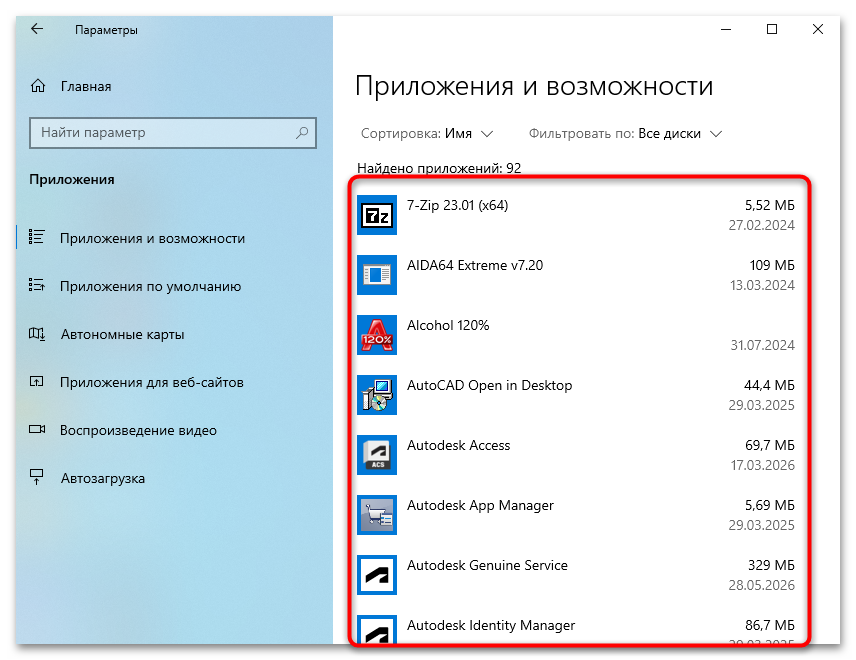
Task: Minimize the Параметры window
Action: click(x=726, y=29)
